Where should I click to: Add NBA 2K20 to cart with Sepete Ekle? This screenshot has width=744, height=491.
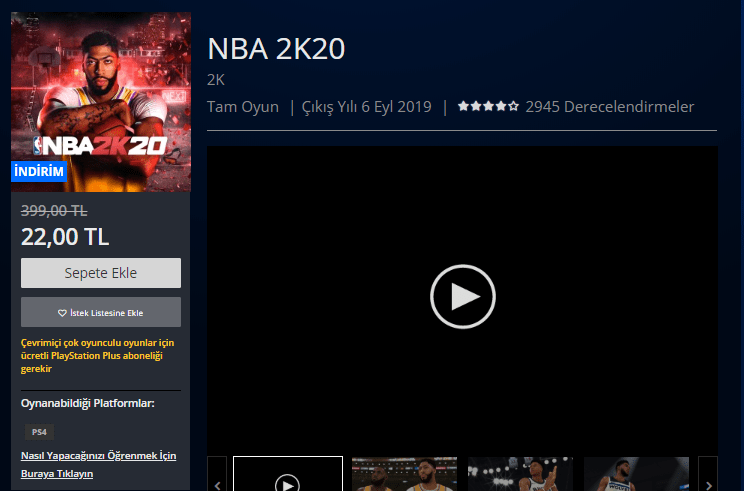(x=101, y=273)
